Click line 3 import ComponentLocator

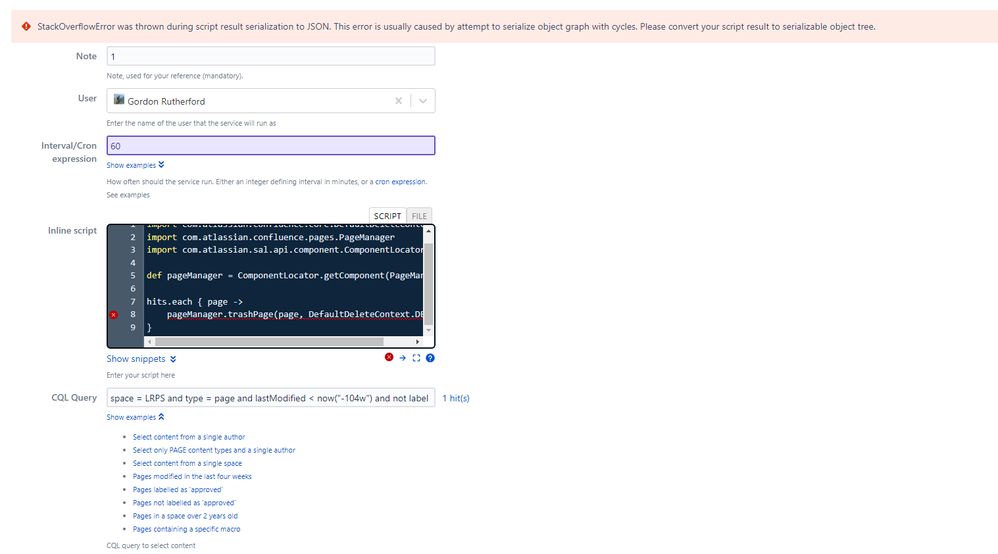(285, 250)
